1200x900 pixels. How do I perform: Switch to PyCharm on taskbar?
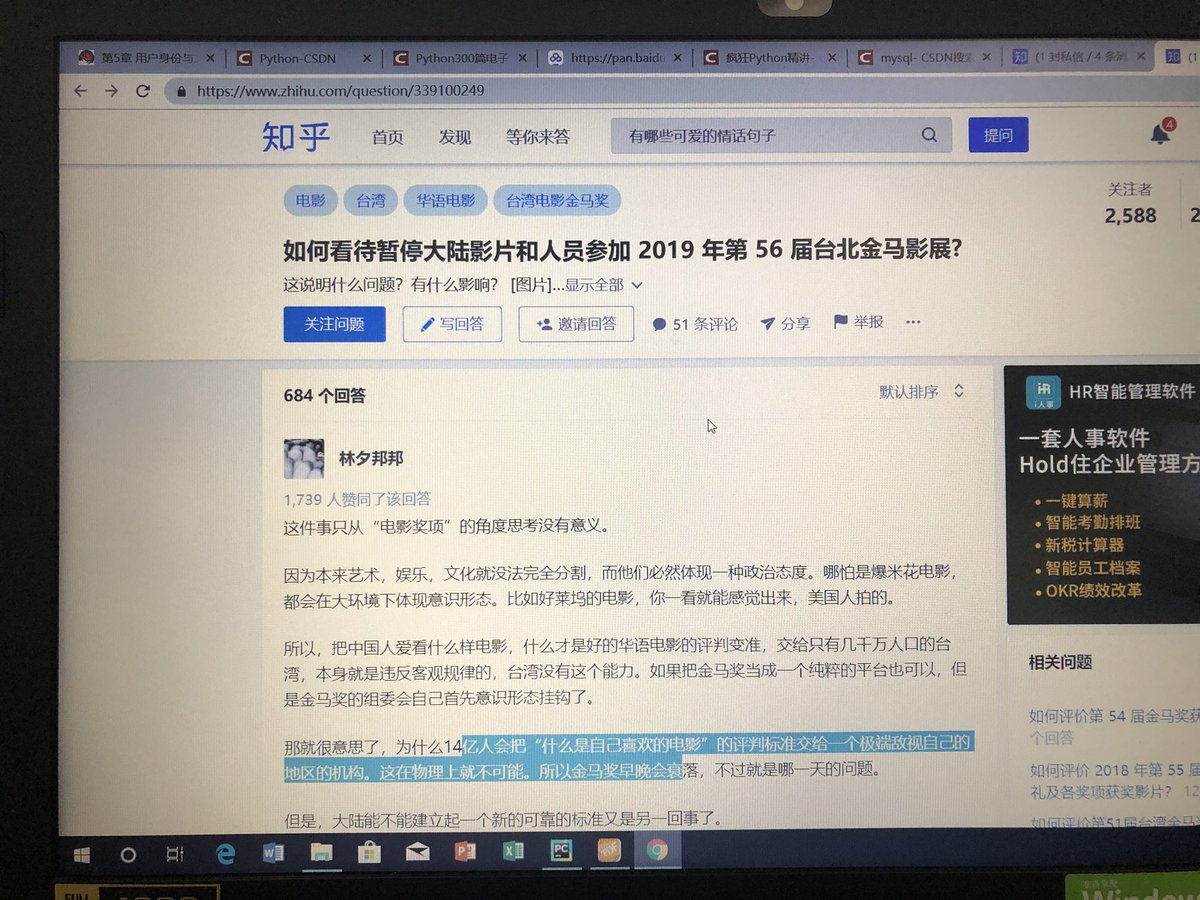click(561, 851)
